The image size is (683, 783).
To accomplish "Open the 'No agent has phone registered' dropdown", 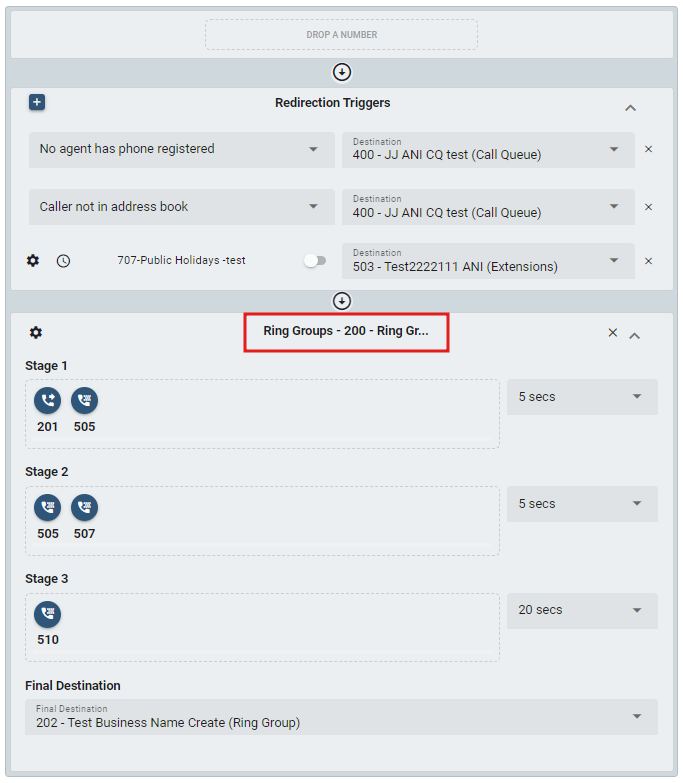I will 181,149.
